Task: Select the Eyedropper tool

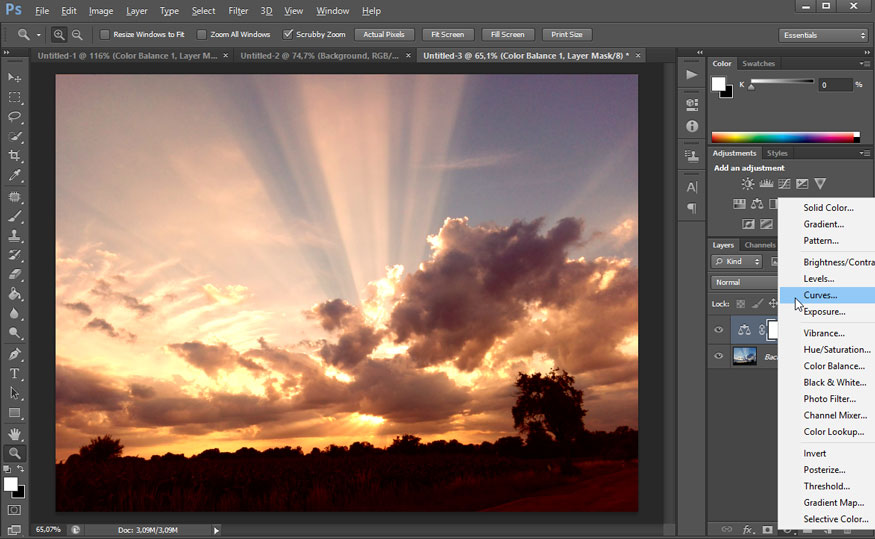Action: (x=15, y=176)
